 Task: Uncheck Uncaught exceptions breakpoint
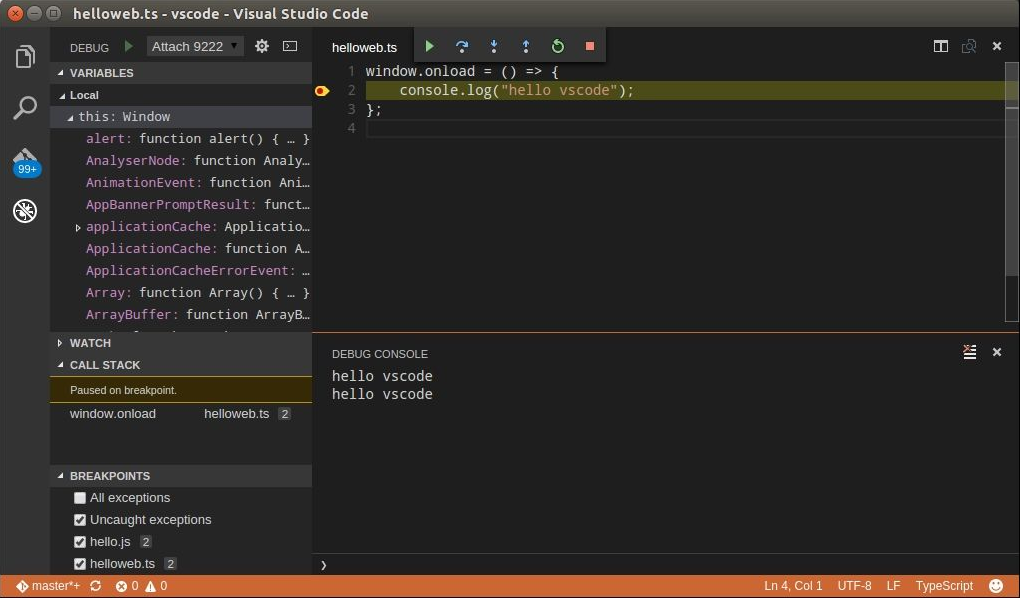pos(79,520)
